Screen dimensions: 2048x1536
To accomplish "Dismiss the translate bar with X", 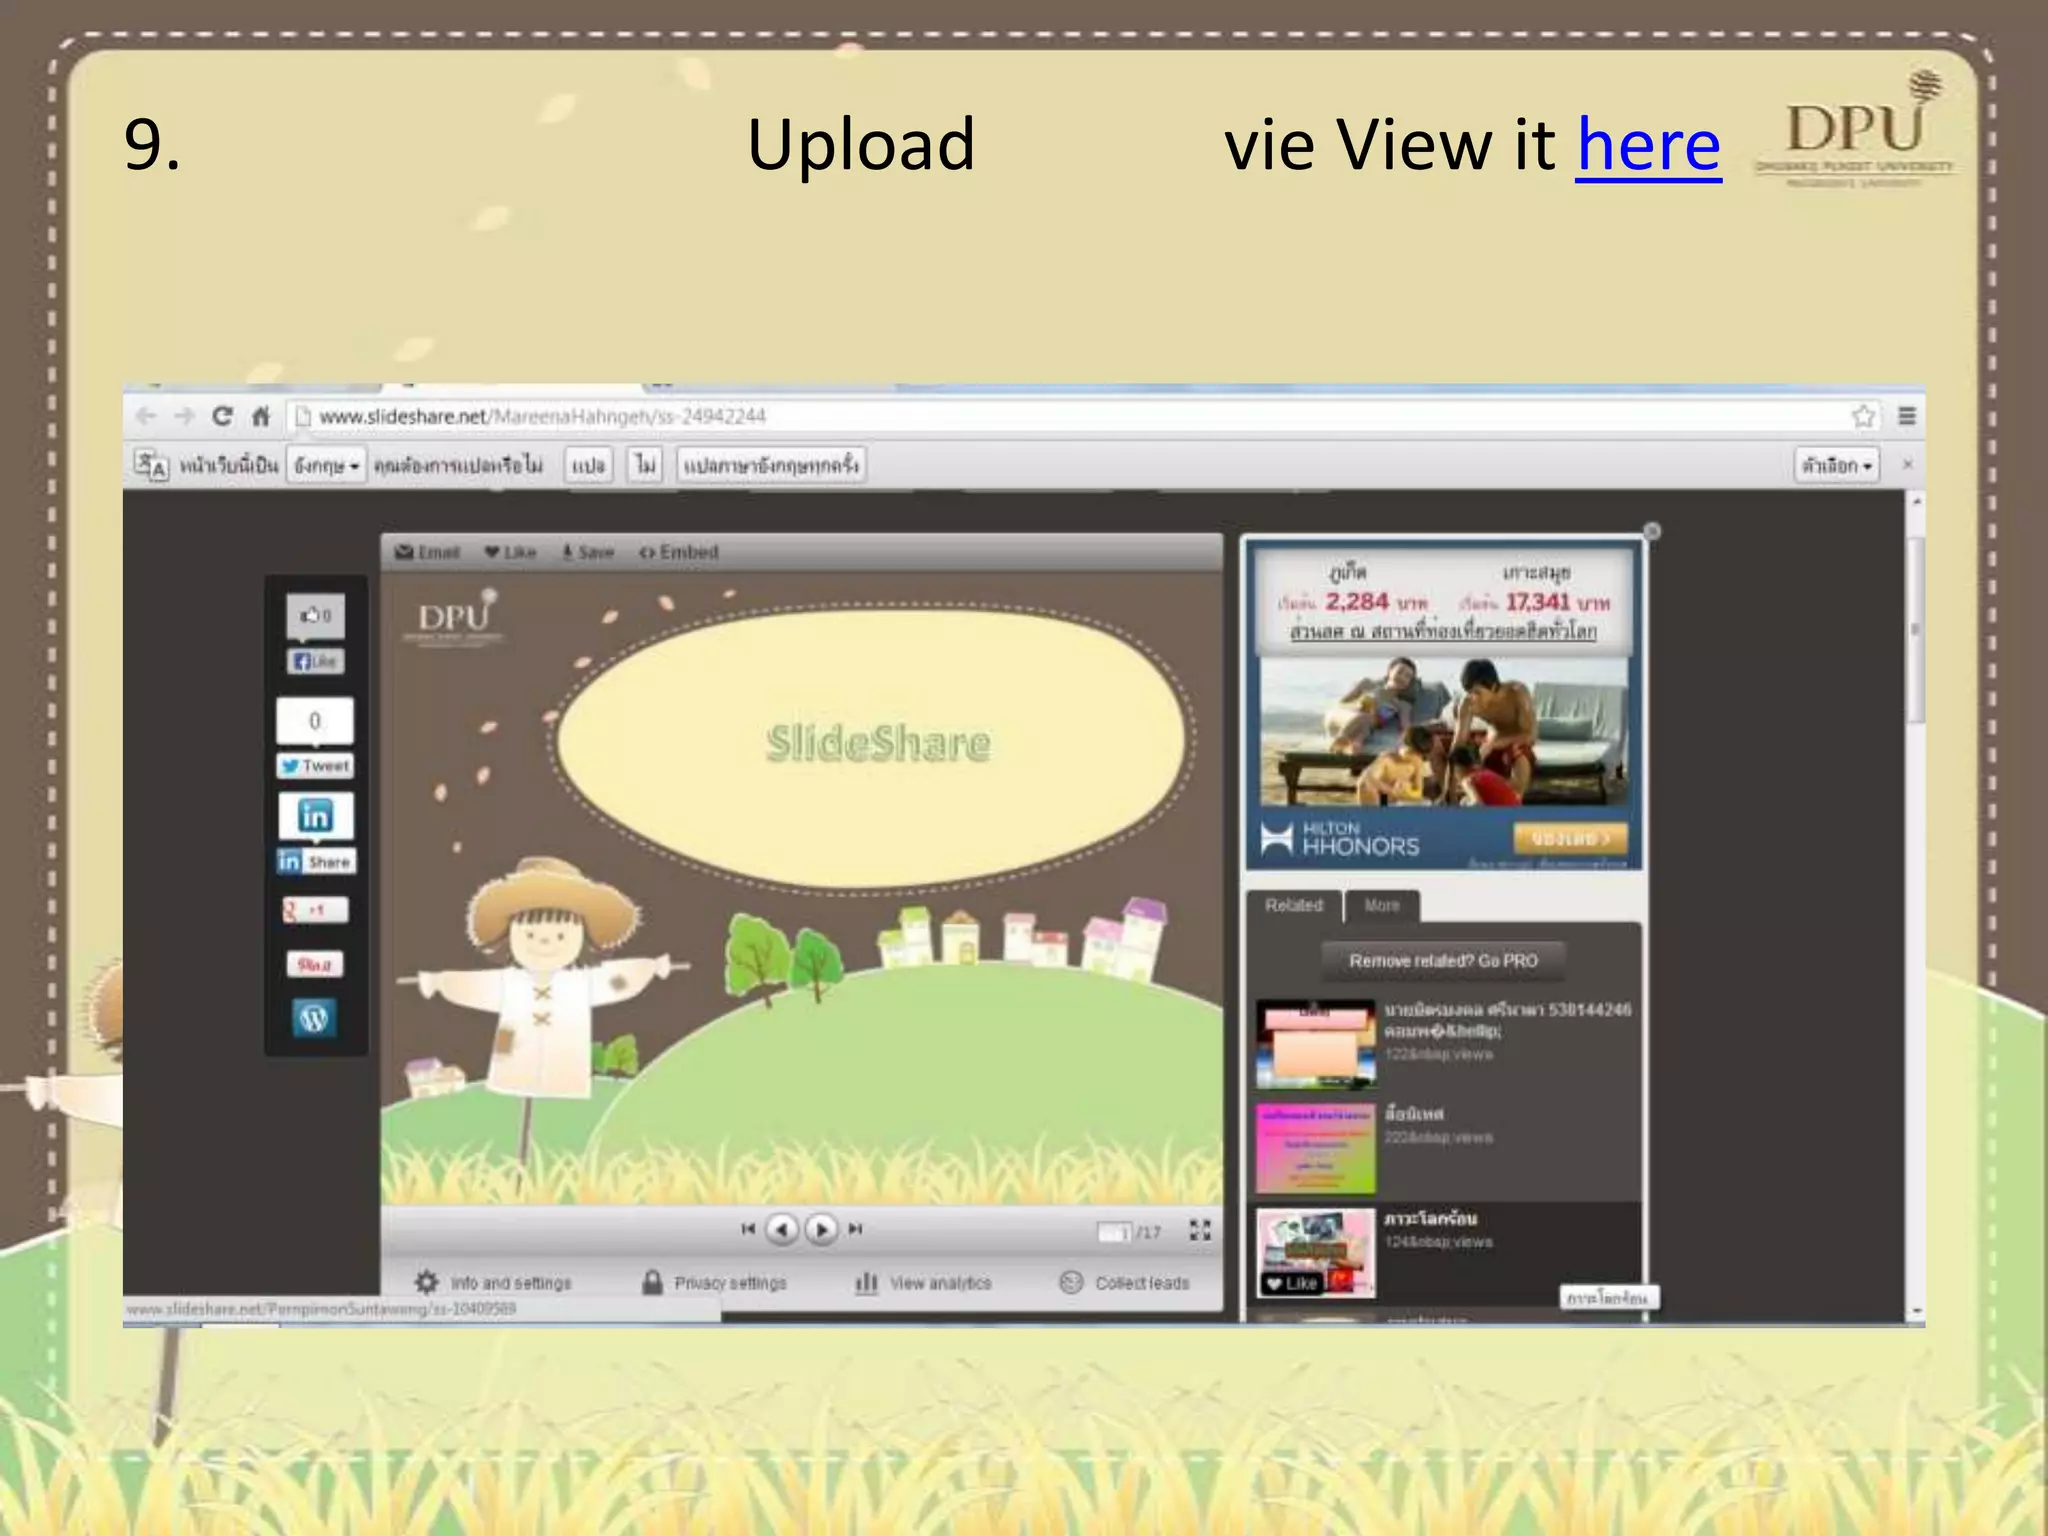I will pos(1907,464).
